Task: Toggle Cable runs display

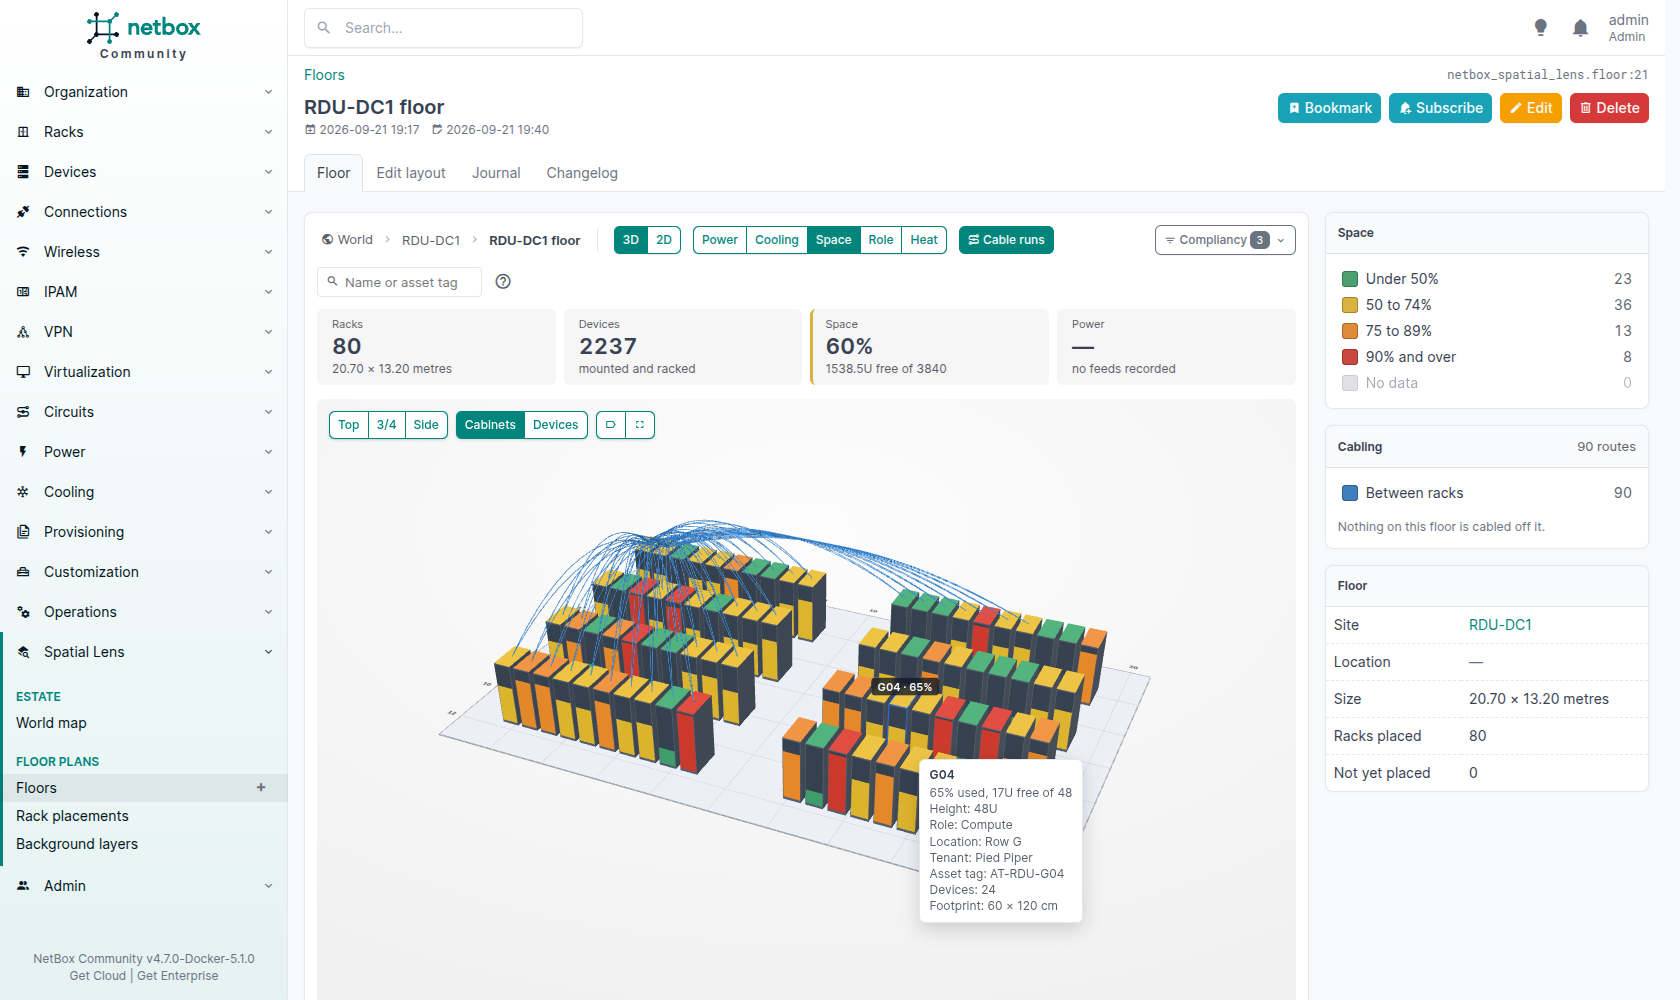Action: click(x=1006, y=240)
